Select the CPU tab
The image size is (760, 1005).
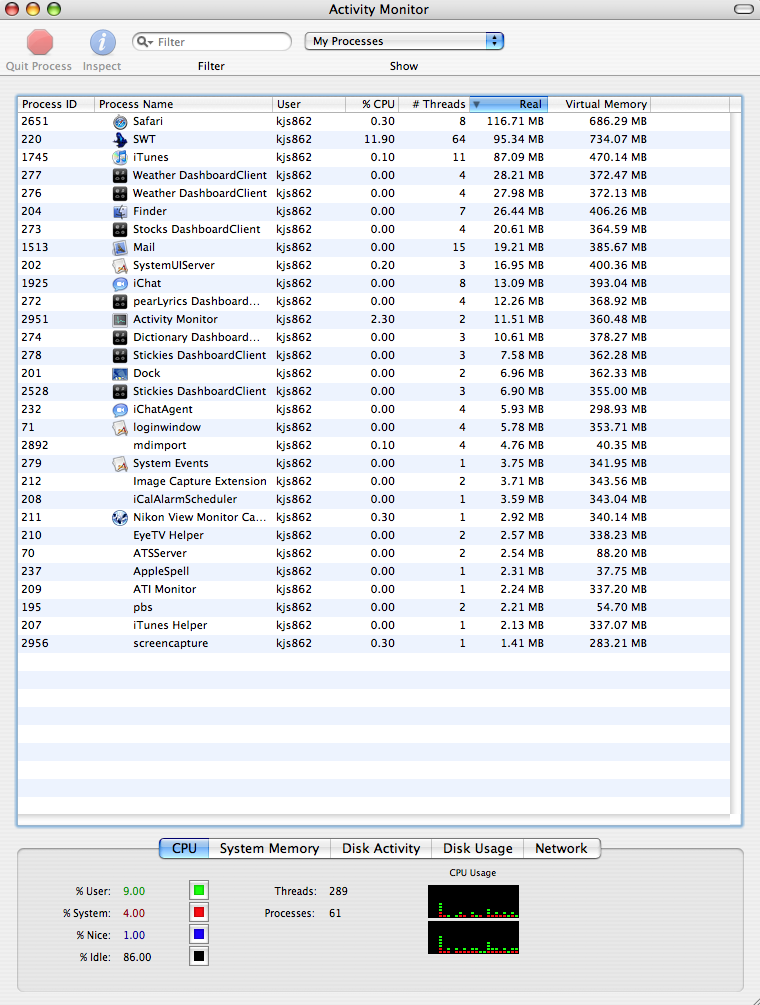185,848
